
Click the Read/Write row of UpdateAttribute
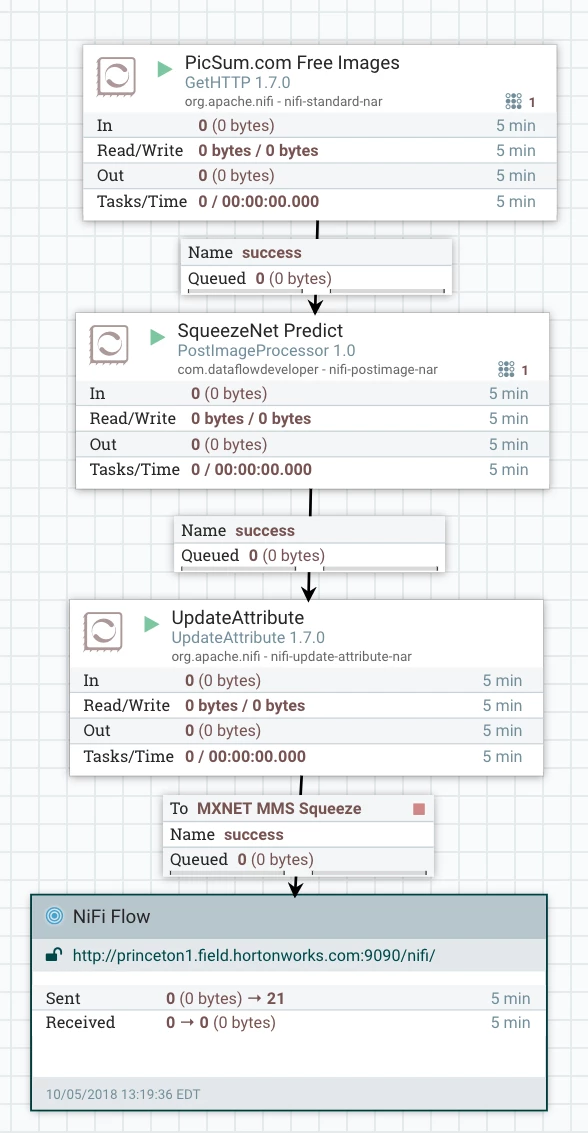click(x=306, y=706)
